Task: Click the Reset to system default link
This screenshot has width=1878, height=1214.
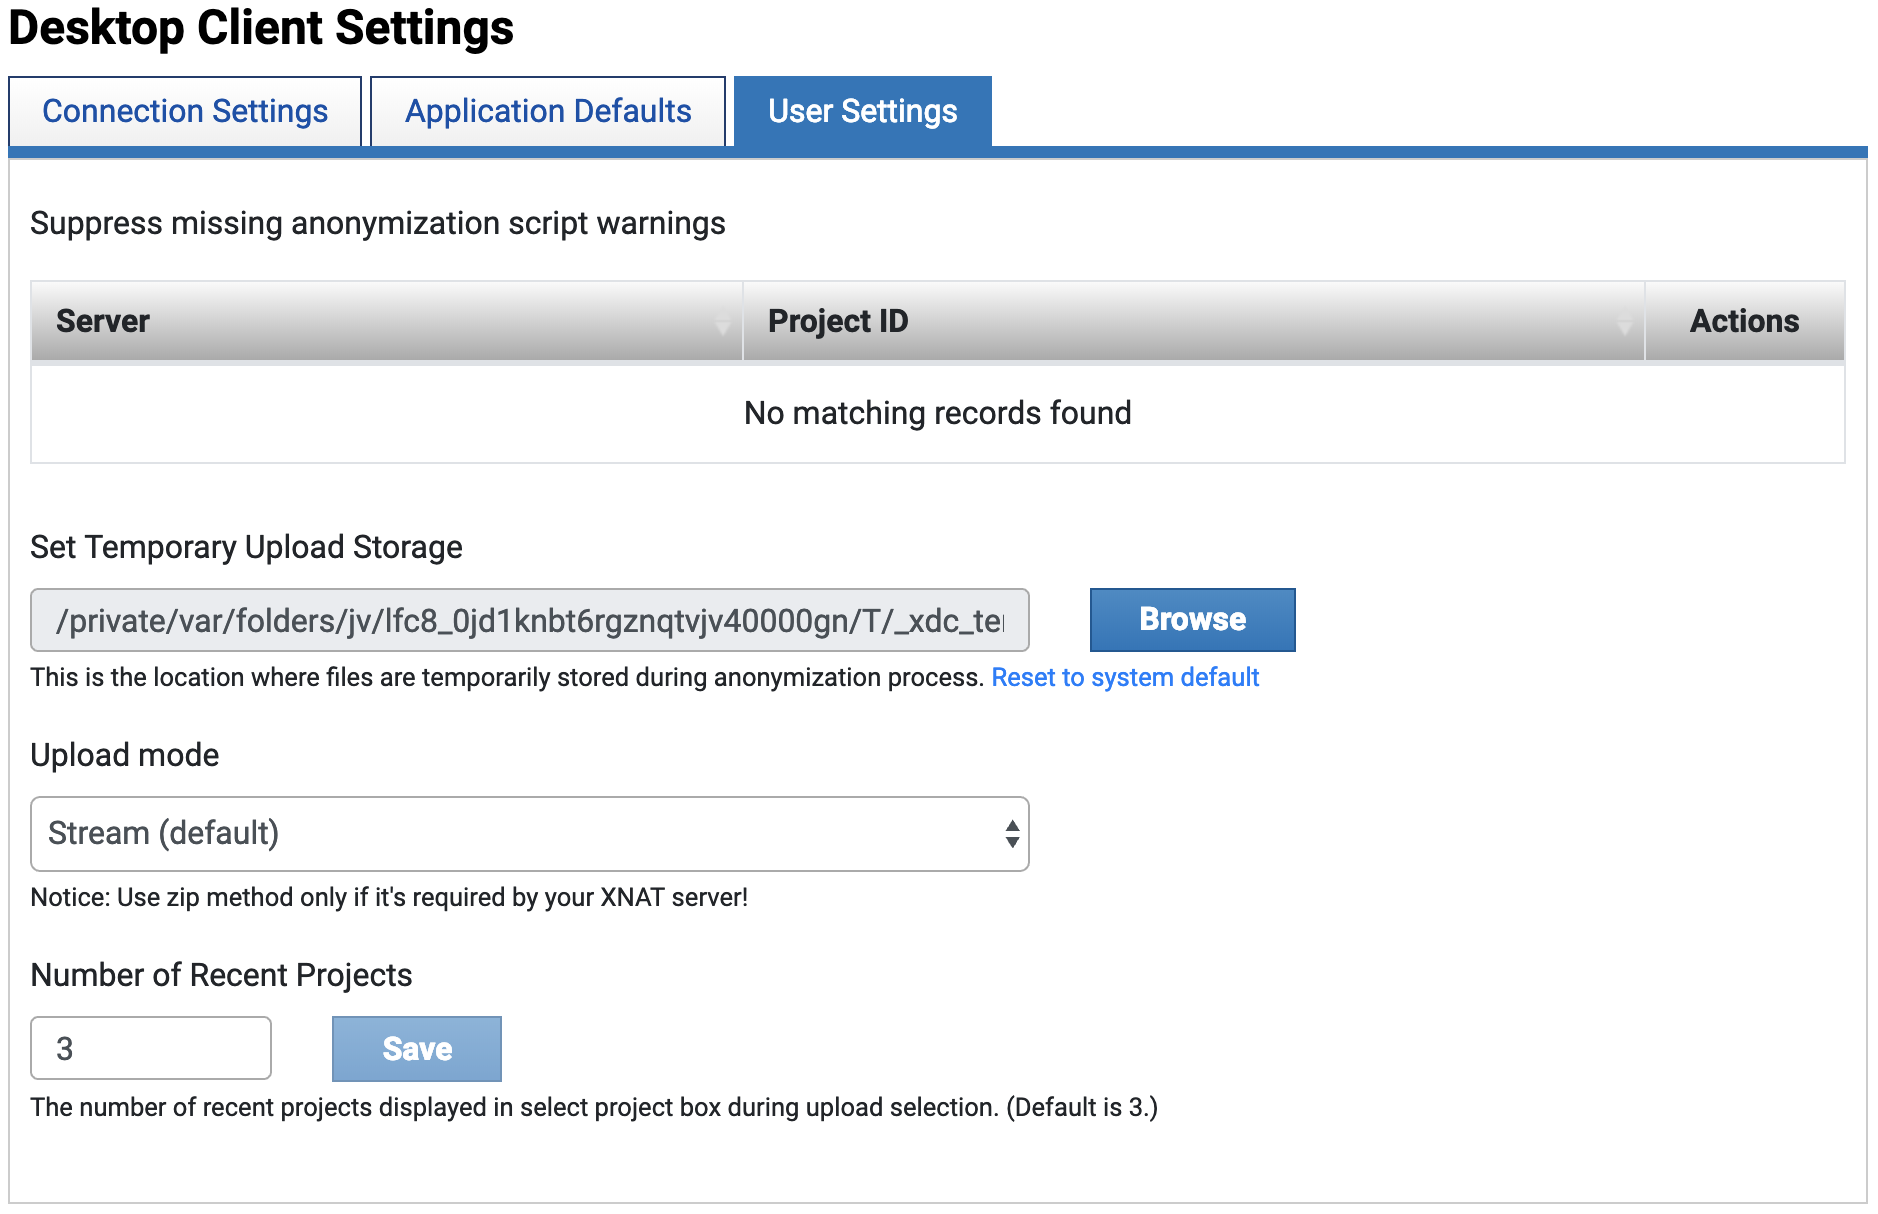Action: [1125, 678]
